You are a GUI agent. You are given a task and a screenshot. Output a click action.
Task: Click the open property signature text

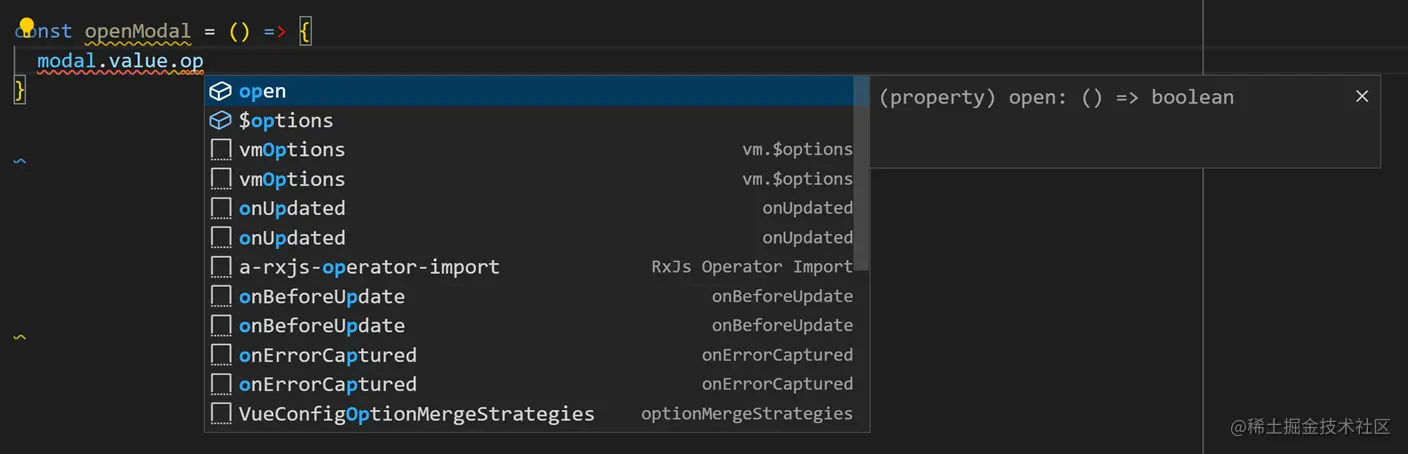click(1056, 97)
